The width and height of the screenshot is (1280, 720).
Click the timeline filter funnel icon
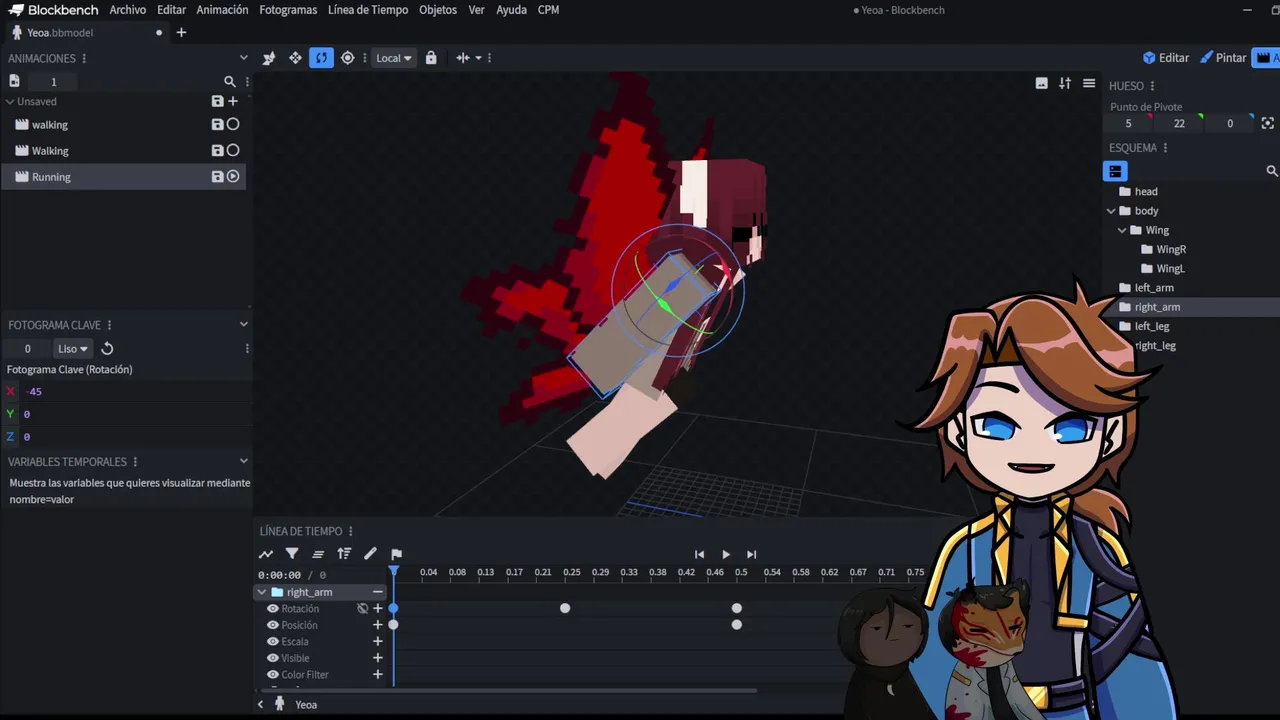click(x=292, y=554)
